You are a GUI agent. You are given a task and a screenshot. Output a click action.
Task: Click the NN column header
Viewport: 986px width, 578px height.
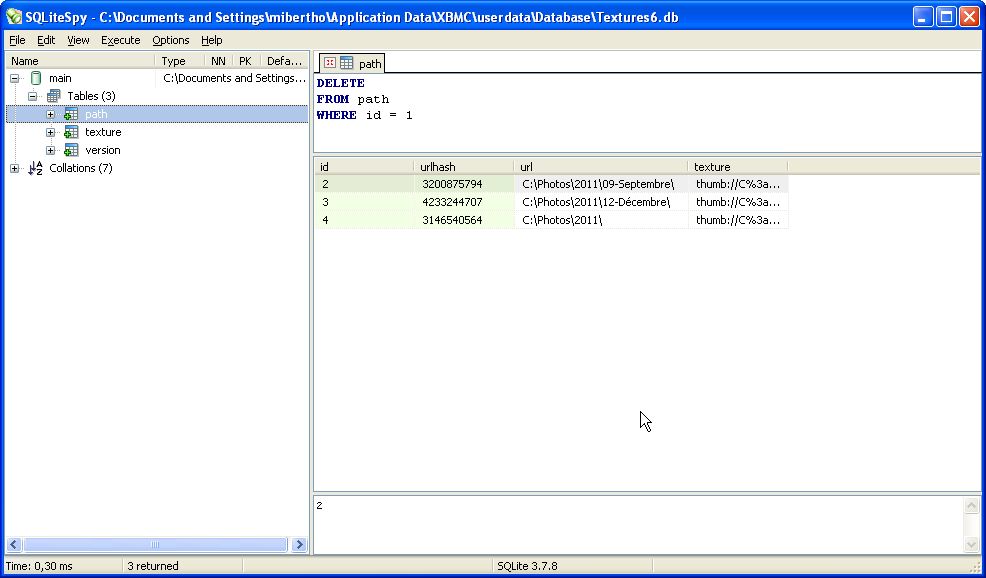(x=218, y=61)
